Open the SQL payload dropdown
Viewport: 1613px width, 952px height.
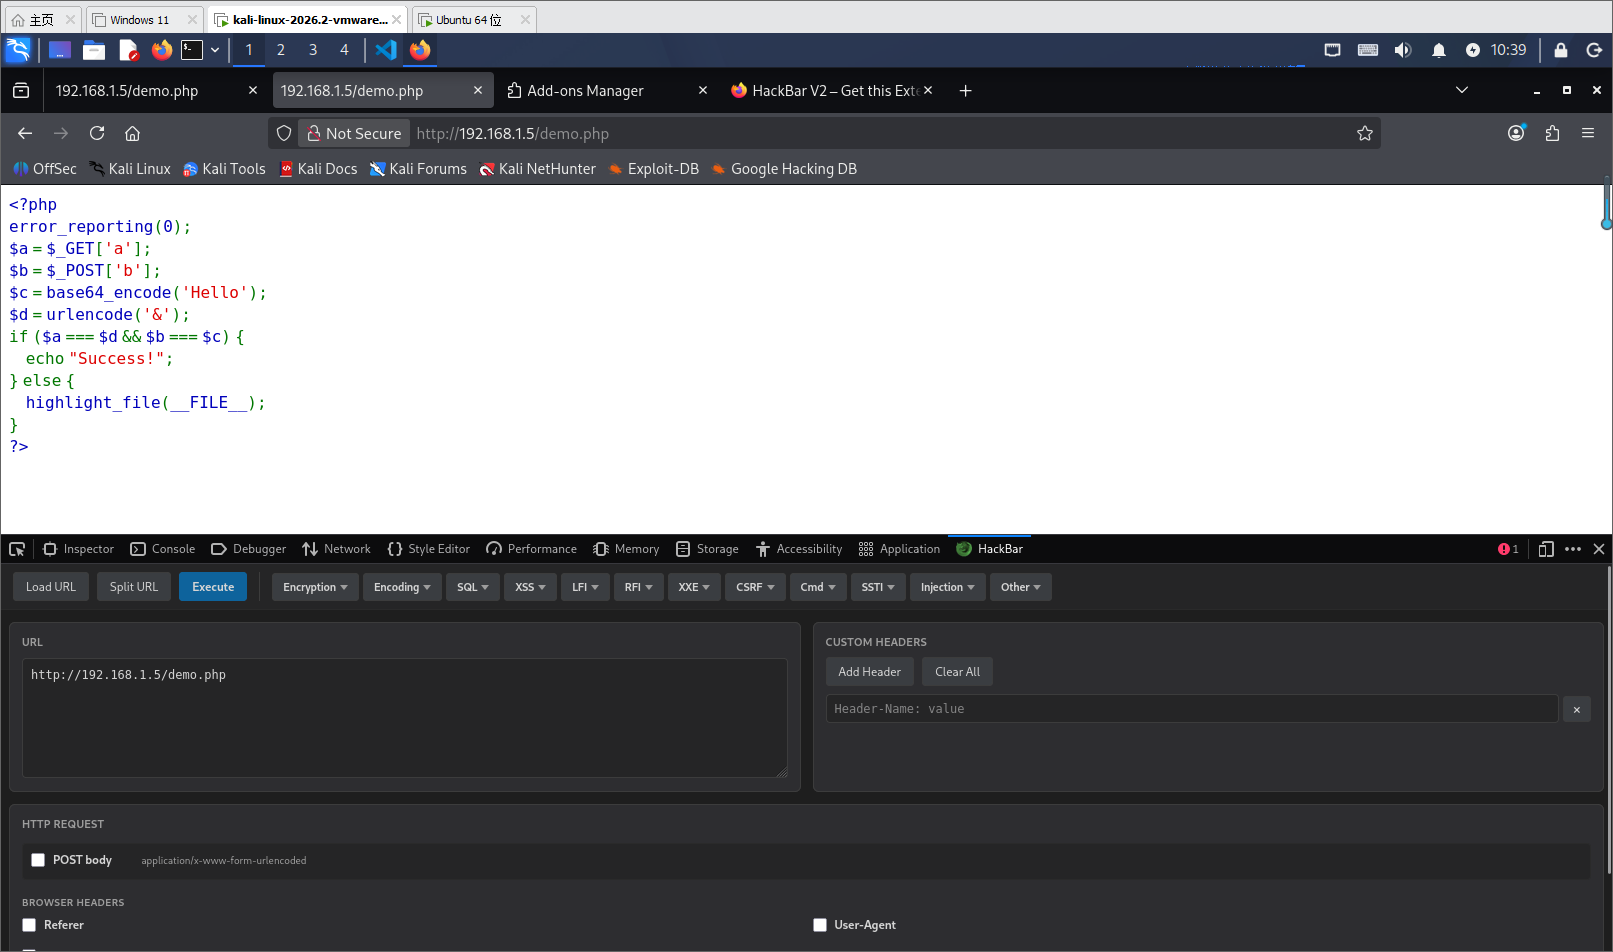[472, 587]
